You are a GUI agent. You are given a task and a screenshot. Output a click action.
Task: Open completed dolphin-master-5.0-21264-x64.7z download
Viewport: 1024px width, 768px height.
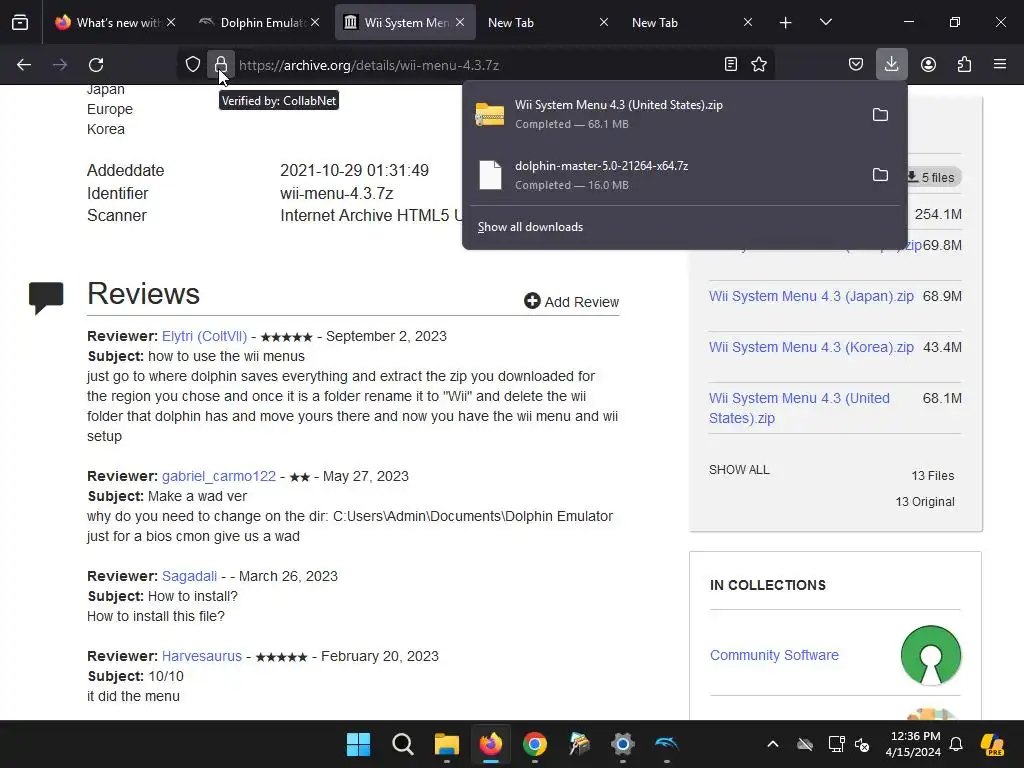click(x=666, y=175)
